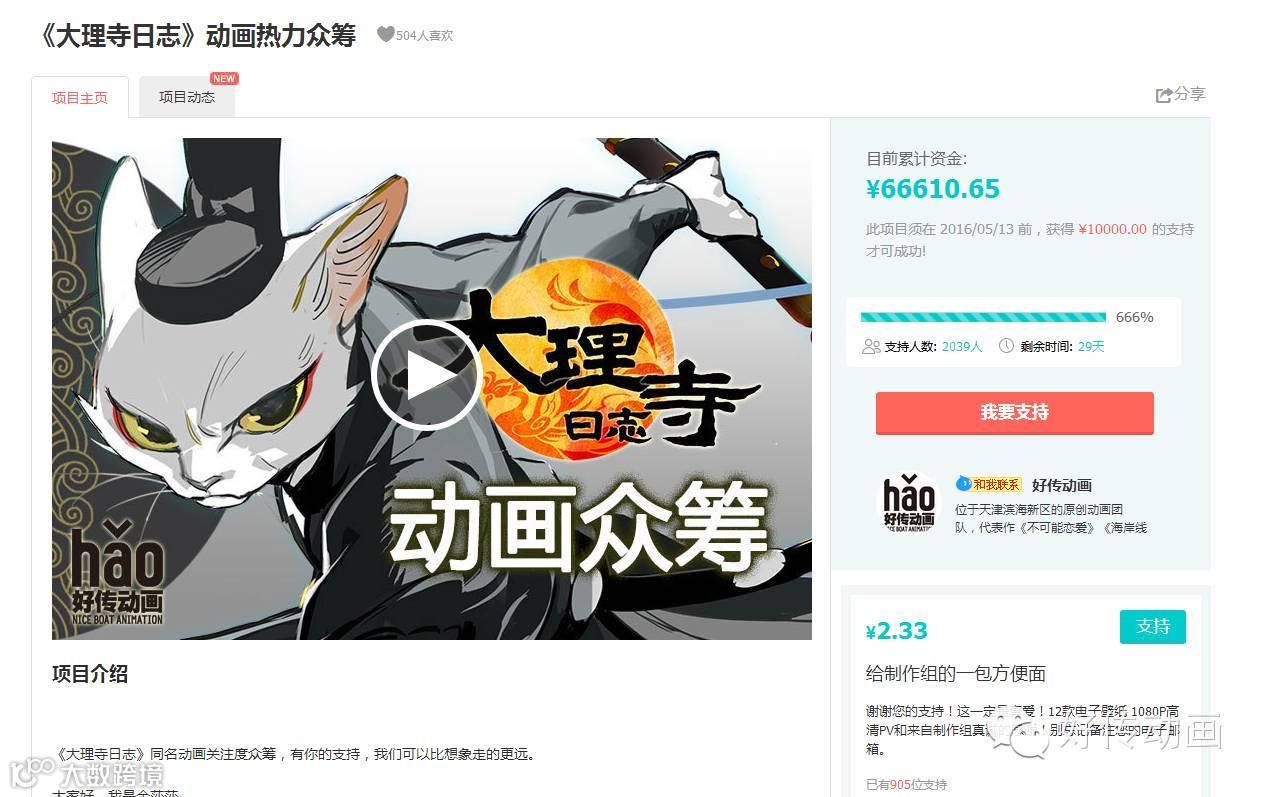Open the 好传动画 team name link
The height and width of the screenshot is (797, 1265).
1062,485
